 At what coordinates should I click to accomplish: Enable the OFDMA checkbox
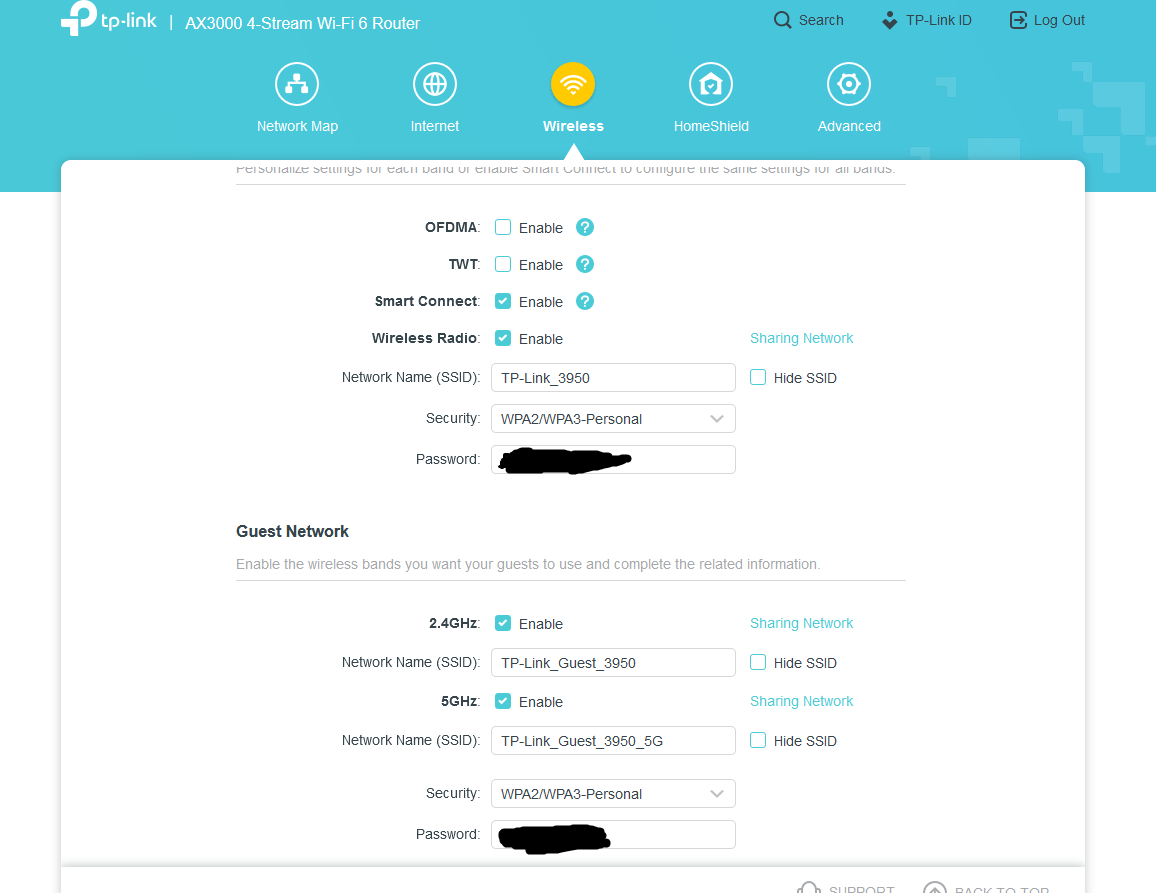(x=503, y=227)
